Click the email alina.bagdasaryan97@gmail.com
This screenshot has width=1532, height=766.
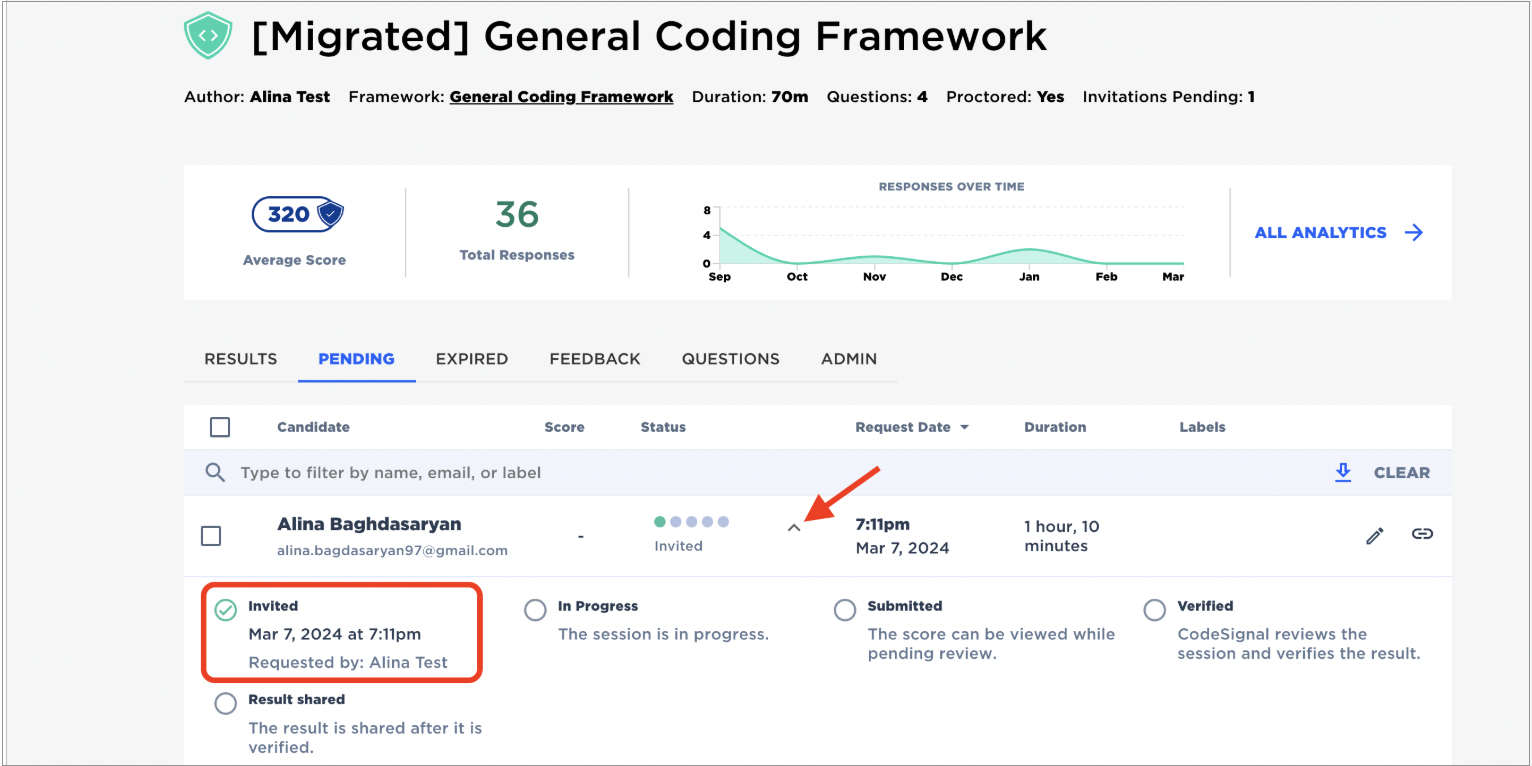coord(392,551)
